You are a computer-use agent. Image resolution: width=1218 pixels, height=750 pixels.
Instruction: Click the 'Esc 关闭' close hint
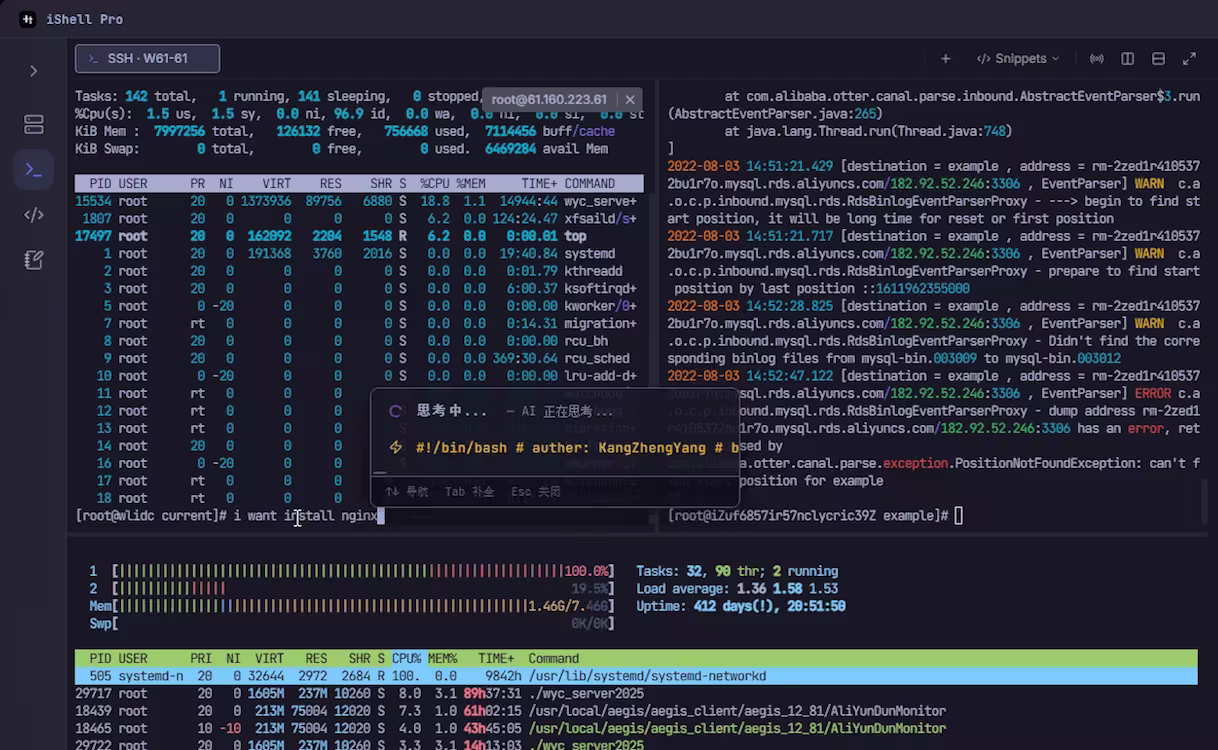pyautogui.click(x=535, y=492)
